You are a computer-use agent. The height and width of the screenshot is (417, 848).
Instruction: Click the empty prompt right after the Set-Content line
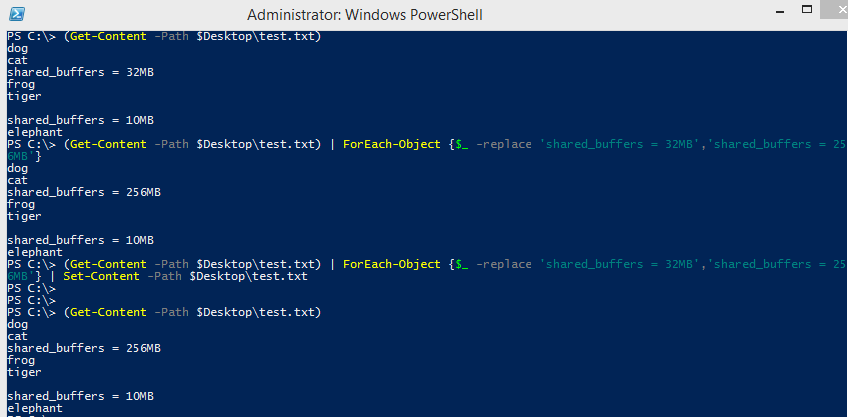pyautogui.click(x=31, y=288)
